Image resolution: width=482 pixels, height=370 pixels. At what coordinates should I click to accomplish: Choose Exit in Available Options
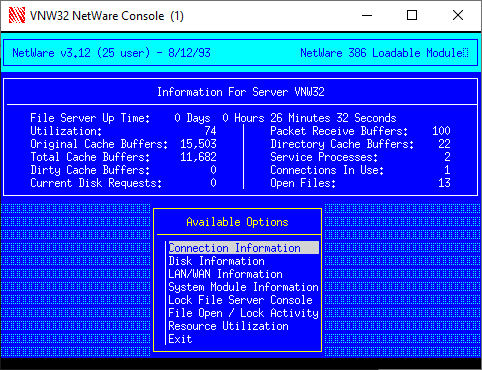click(x=180, y=339)
